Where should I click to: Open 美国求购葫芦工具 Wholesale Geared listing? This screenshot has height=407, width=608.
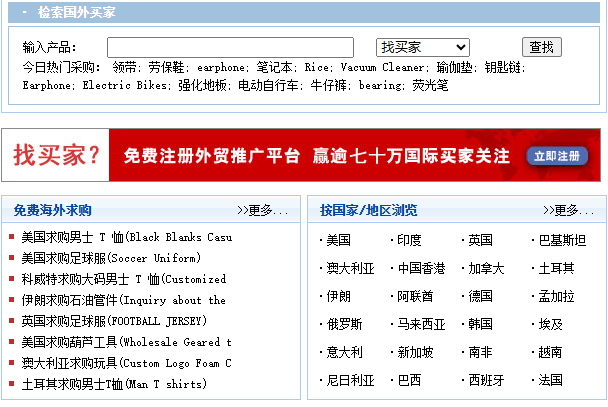(127, 342)
